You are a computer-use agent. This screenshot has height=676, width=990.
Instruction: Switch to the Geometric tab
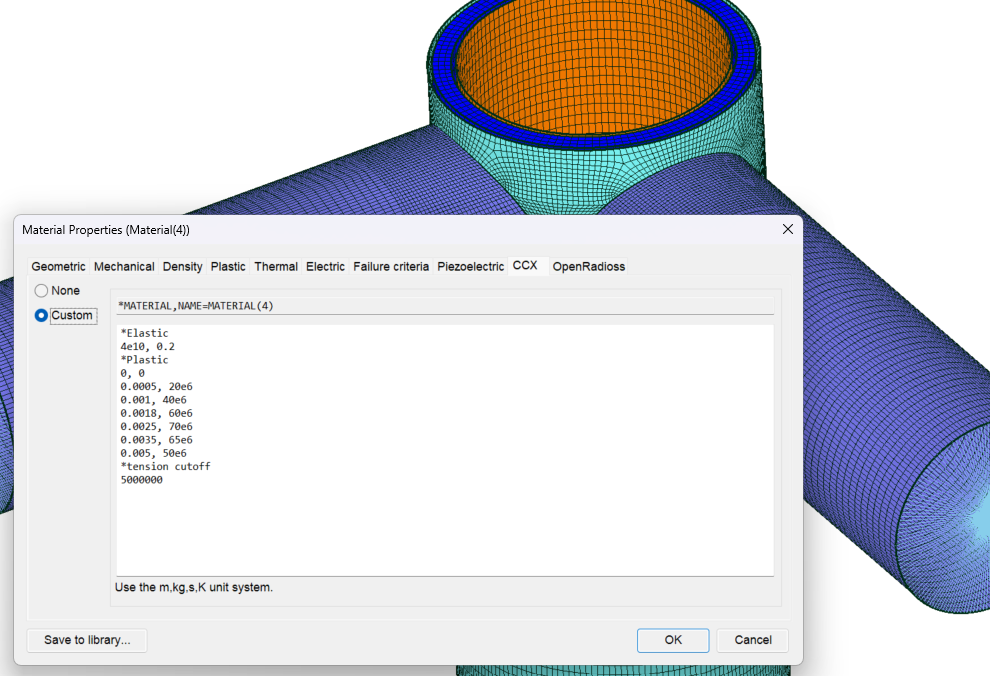(58, 266)
